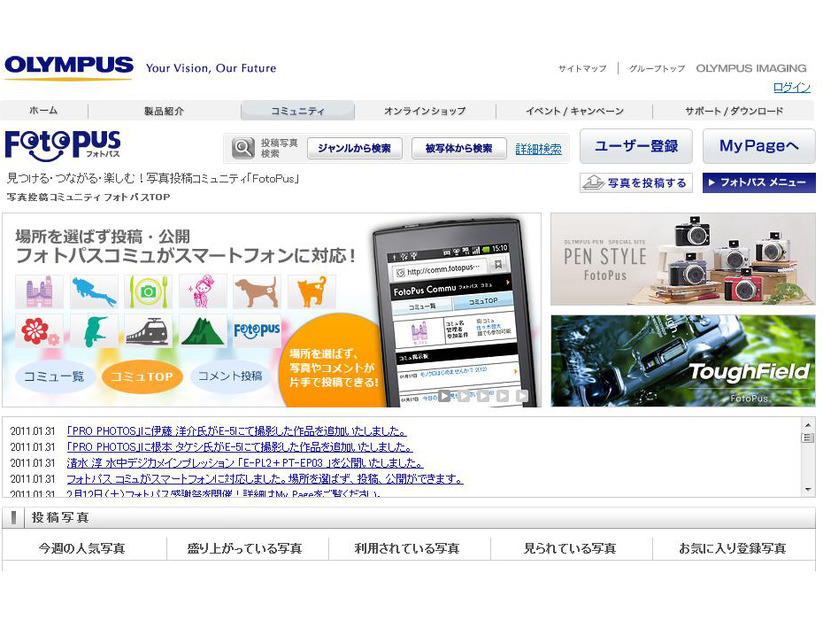Open the 製品紹介 menu
Image resolution: width=823 pixels, height=620 pixels.
point(164,111)
